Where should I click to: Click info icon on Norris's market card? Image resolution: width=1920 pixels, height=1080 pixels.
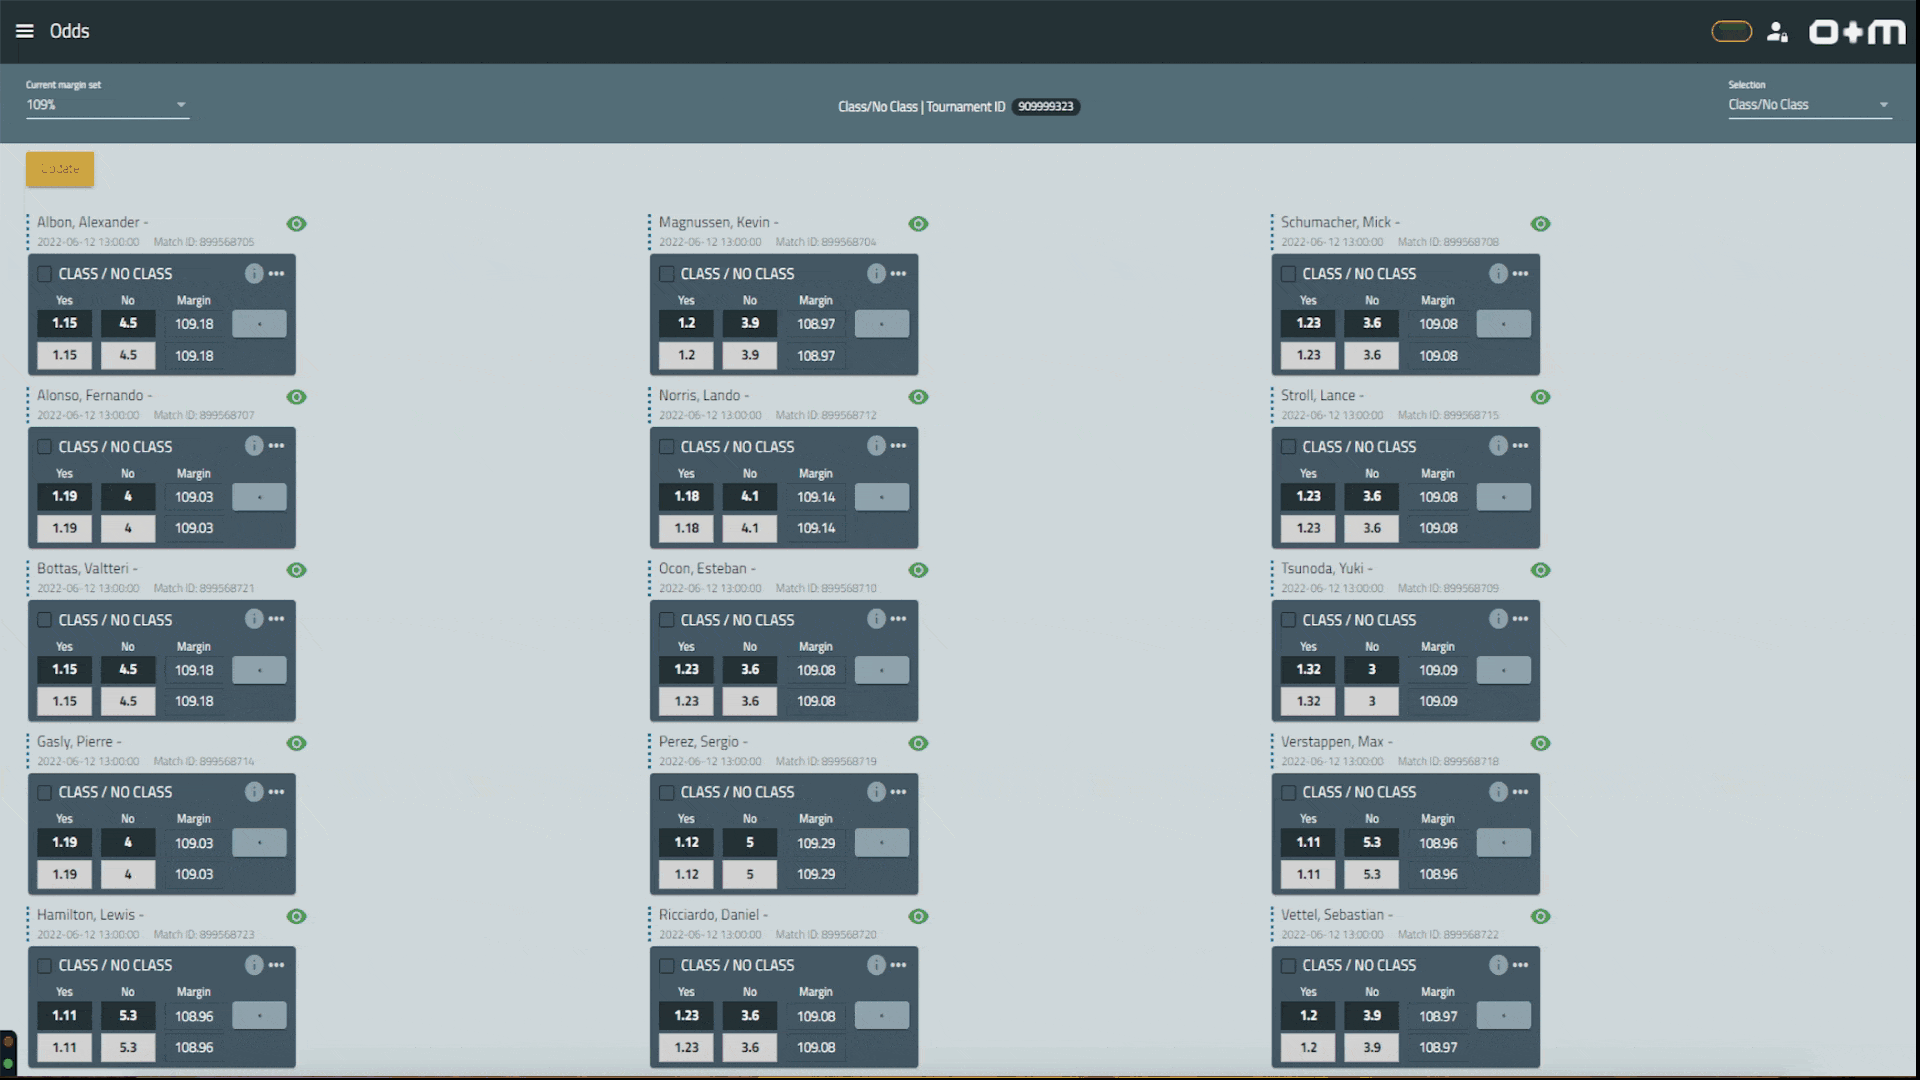tap(876, 446)
